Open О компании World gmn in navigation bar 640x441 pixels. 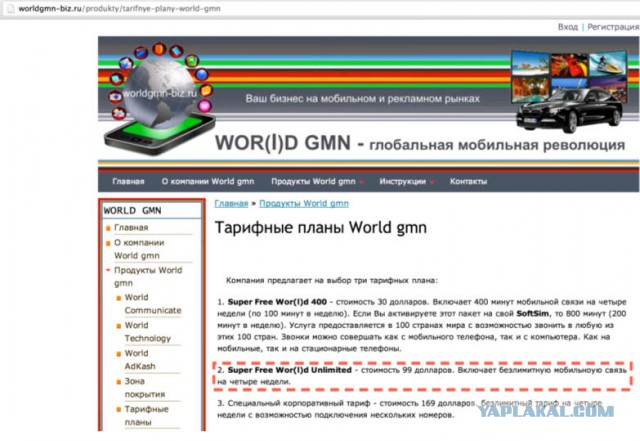click(208, 181)
